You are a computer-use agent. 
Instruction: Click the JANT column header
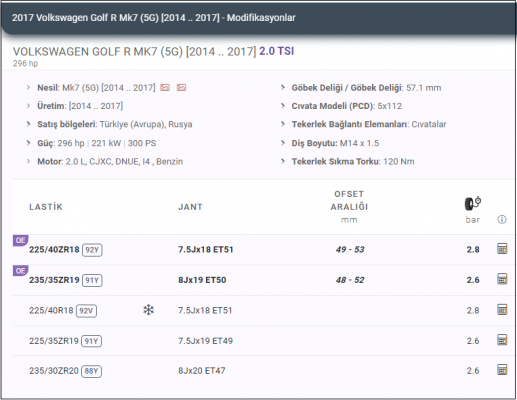pyautogui.click(x=190, y=207)
